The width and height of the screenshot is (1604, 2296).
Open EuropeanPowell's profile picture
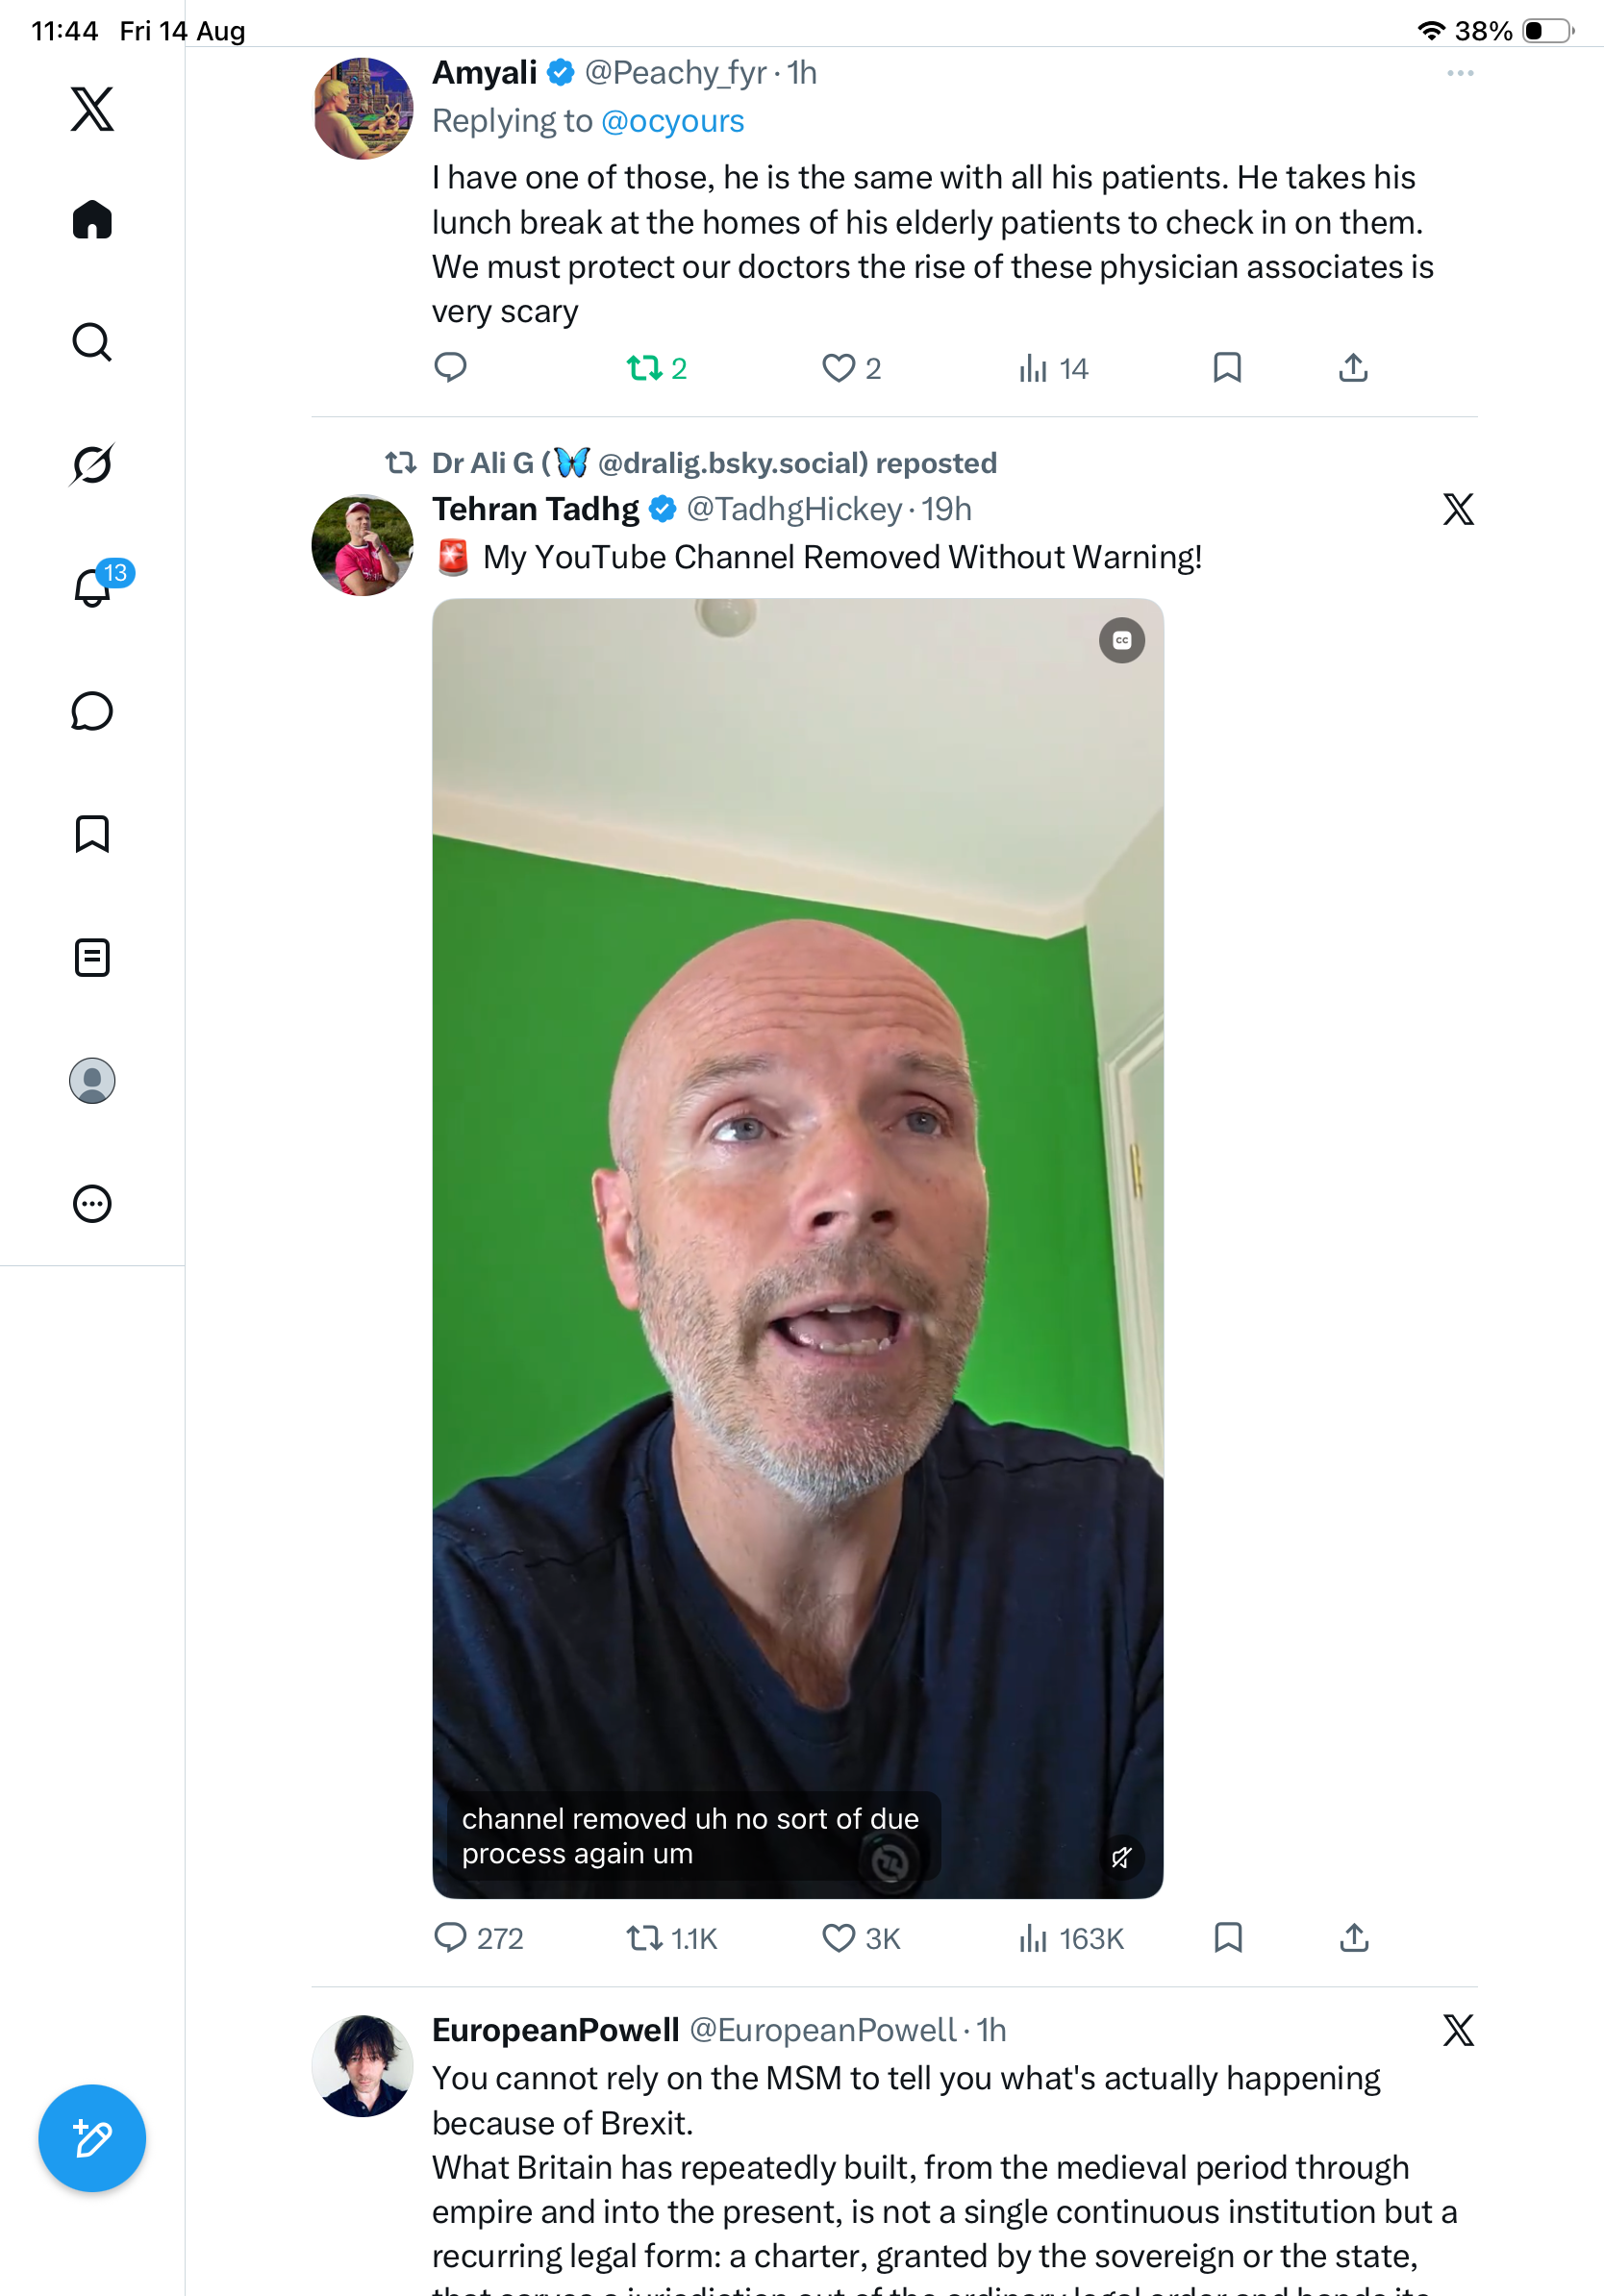(362, 2066)
